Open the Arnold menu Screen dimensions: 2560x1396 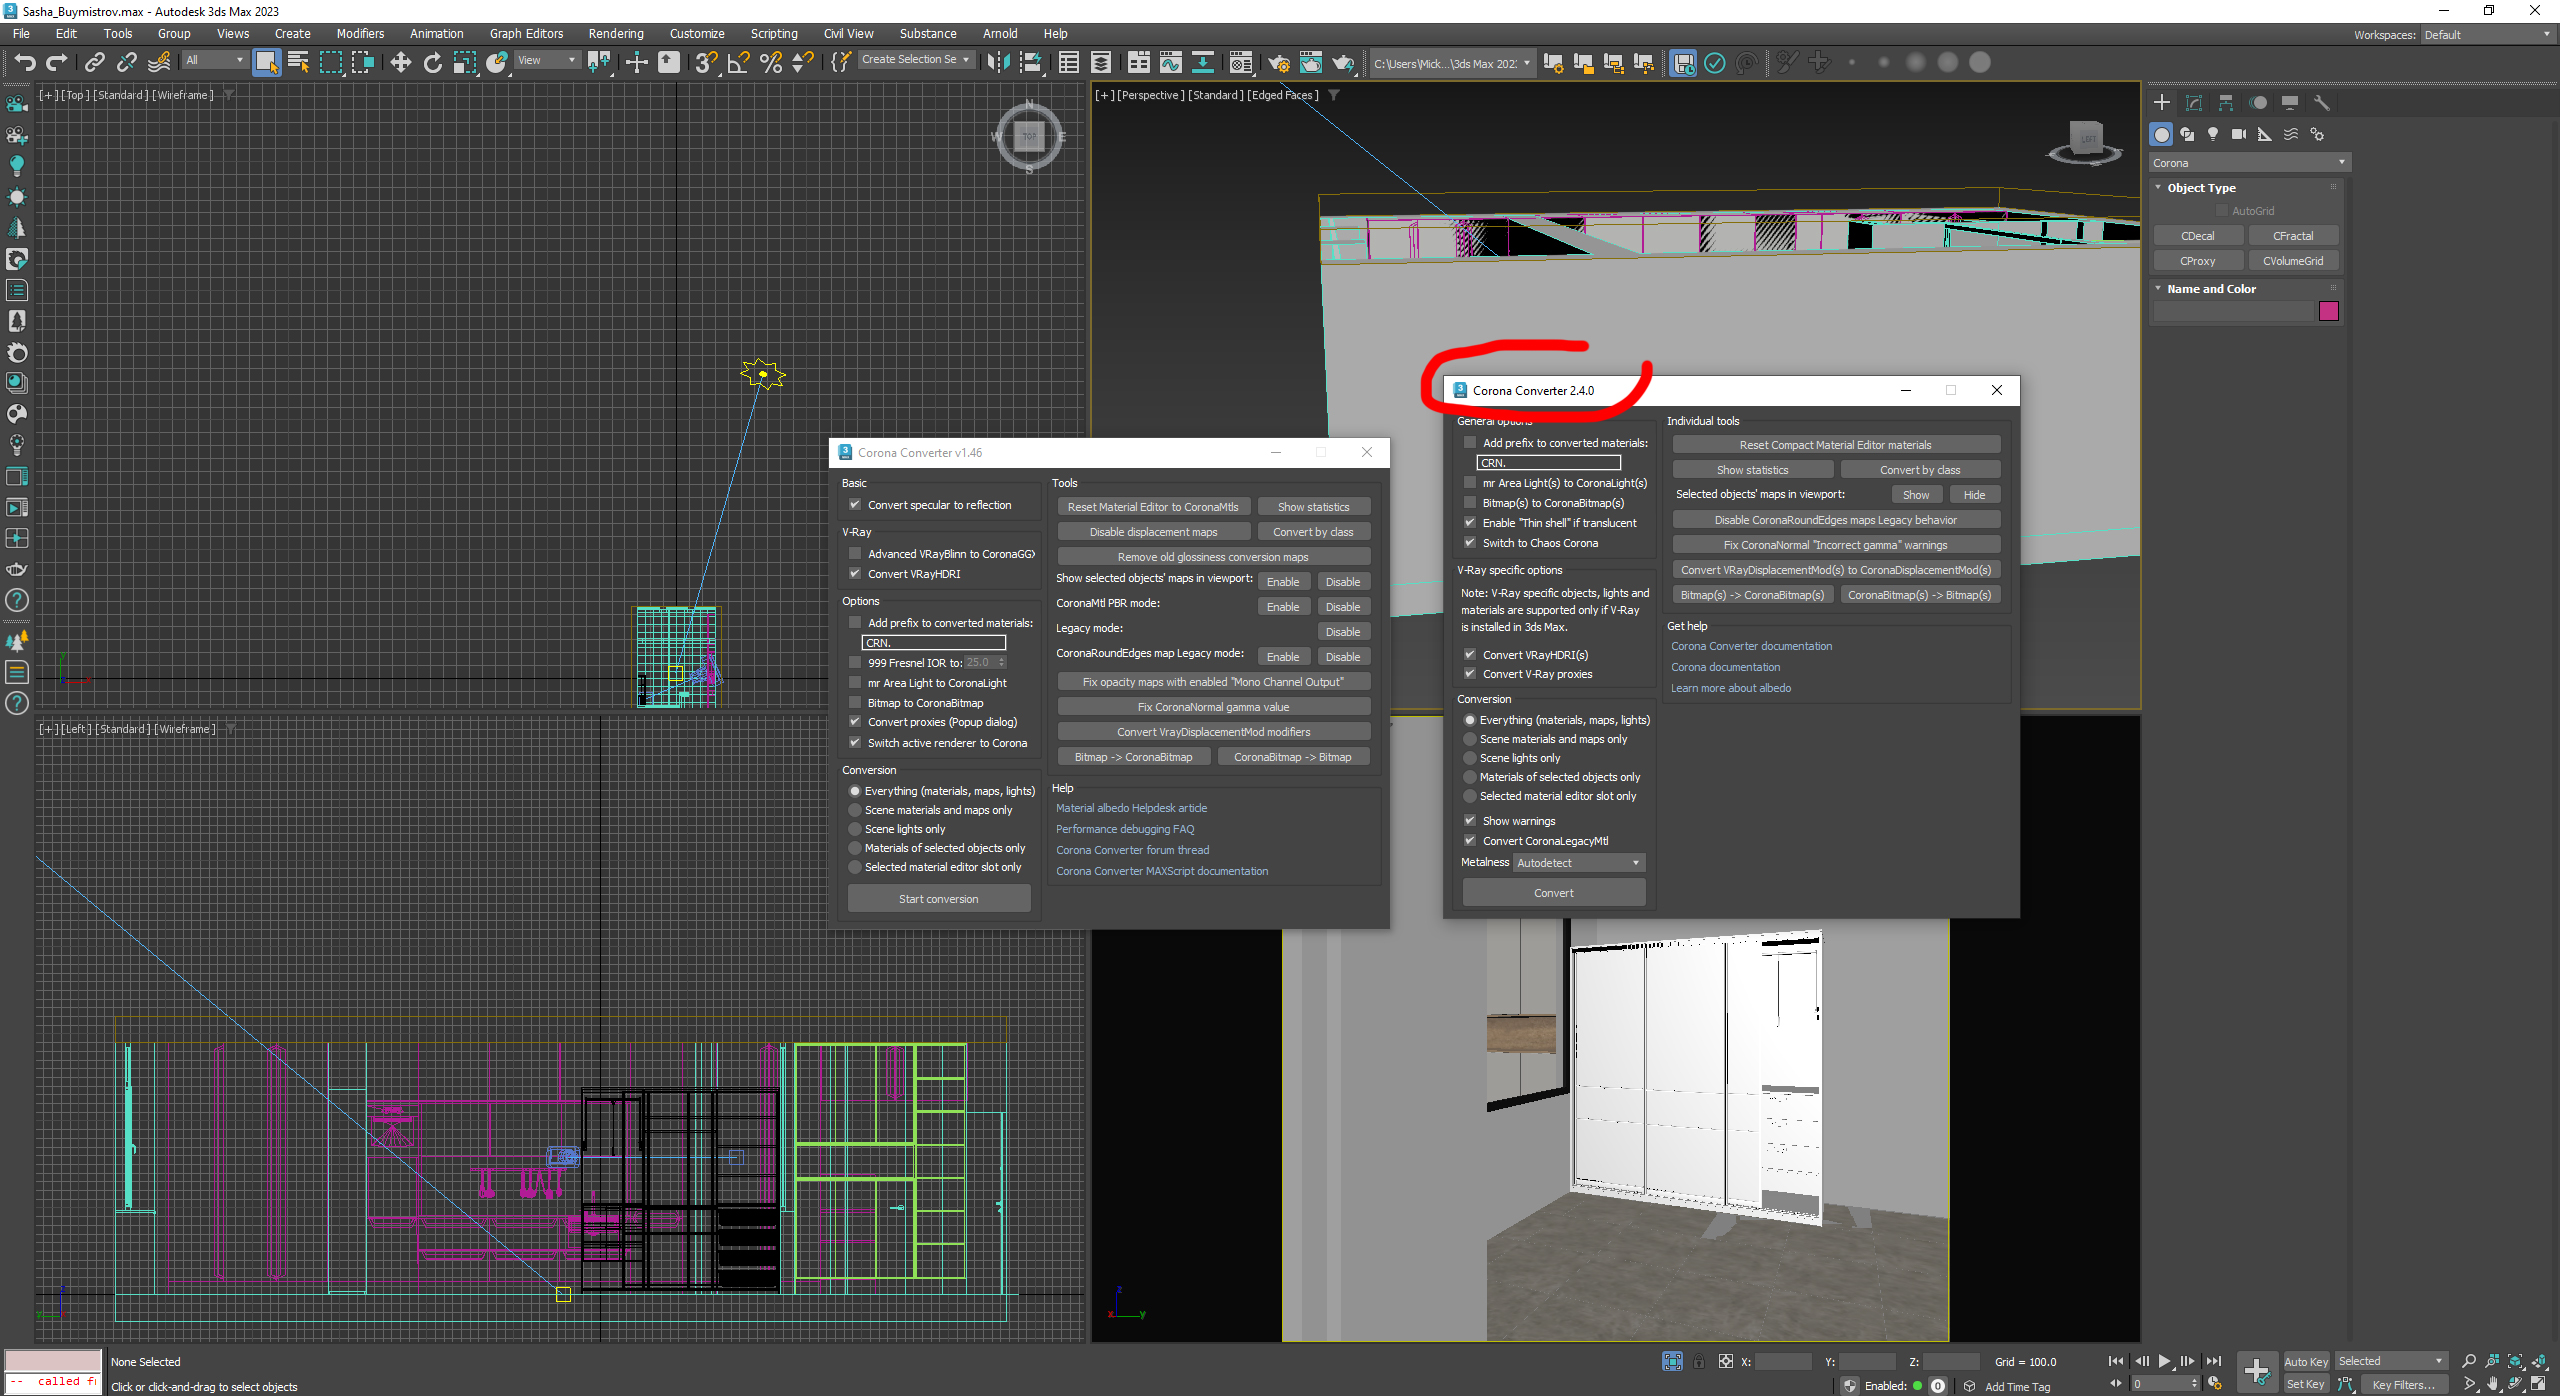tap(1000, 34)
